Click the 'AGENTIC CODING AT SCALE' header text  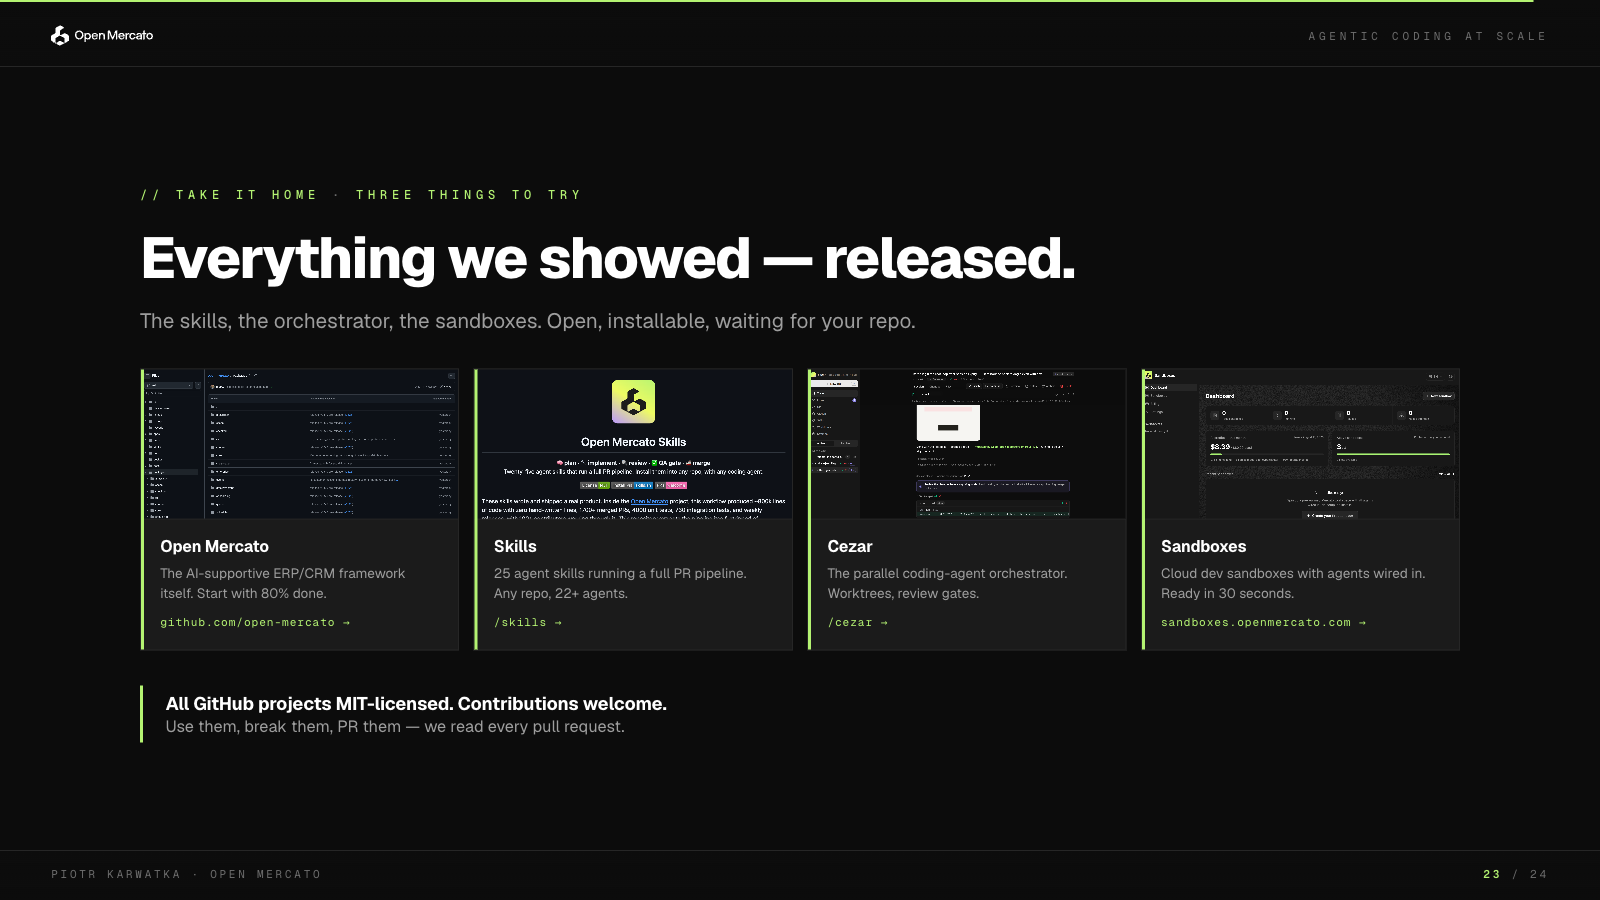[x=1427, y=36]
